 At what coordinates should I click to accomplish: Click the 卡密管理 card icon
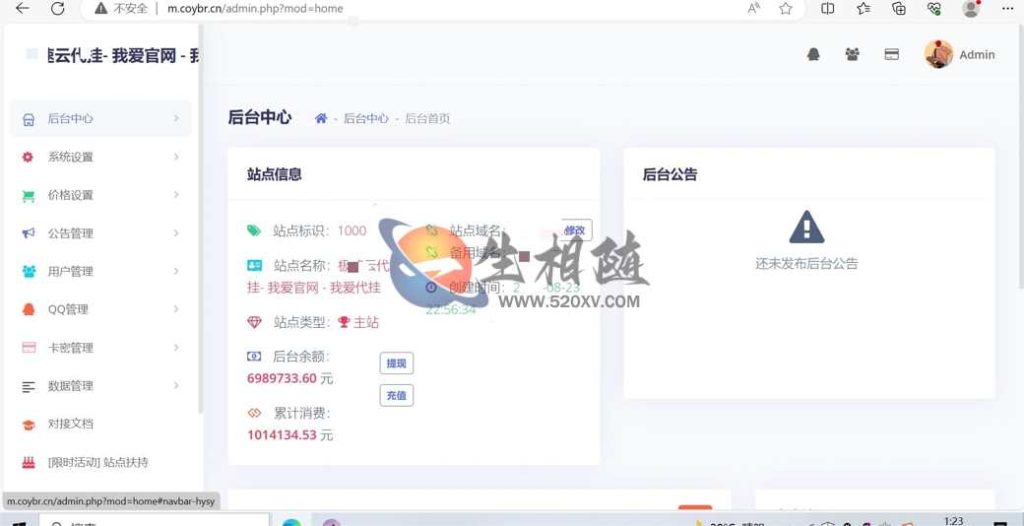pos(29,348)
